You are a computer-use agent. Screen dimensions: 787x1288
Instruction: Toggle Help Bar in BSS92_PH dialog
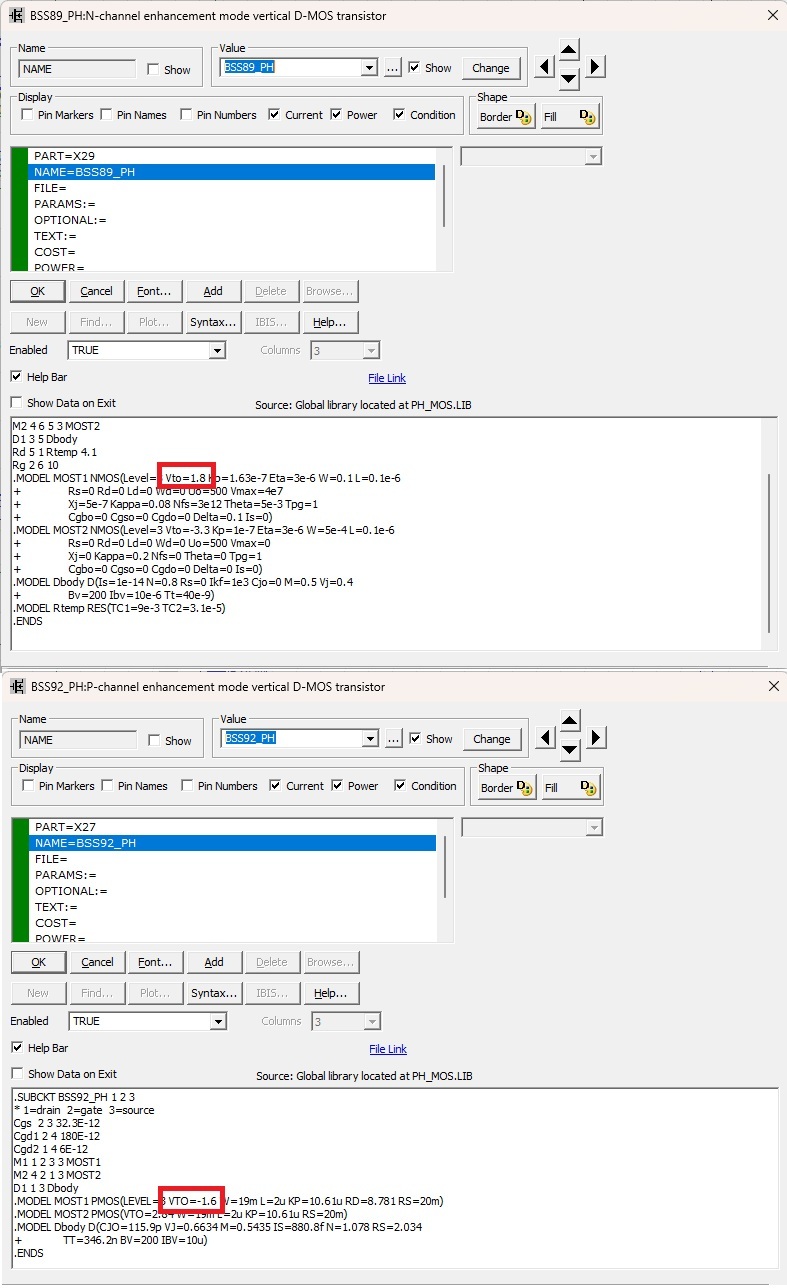17,1048
